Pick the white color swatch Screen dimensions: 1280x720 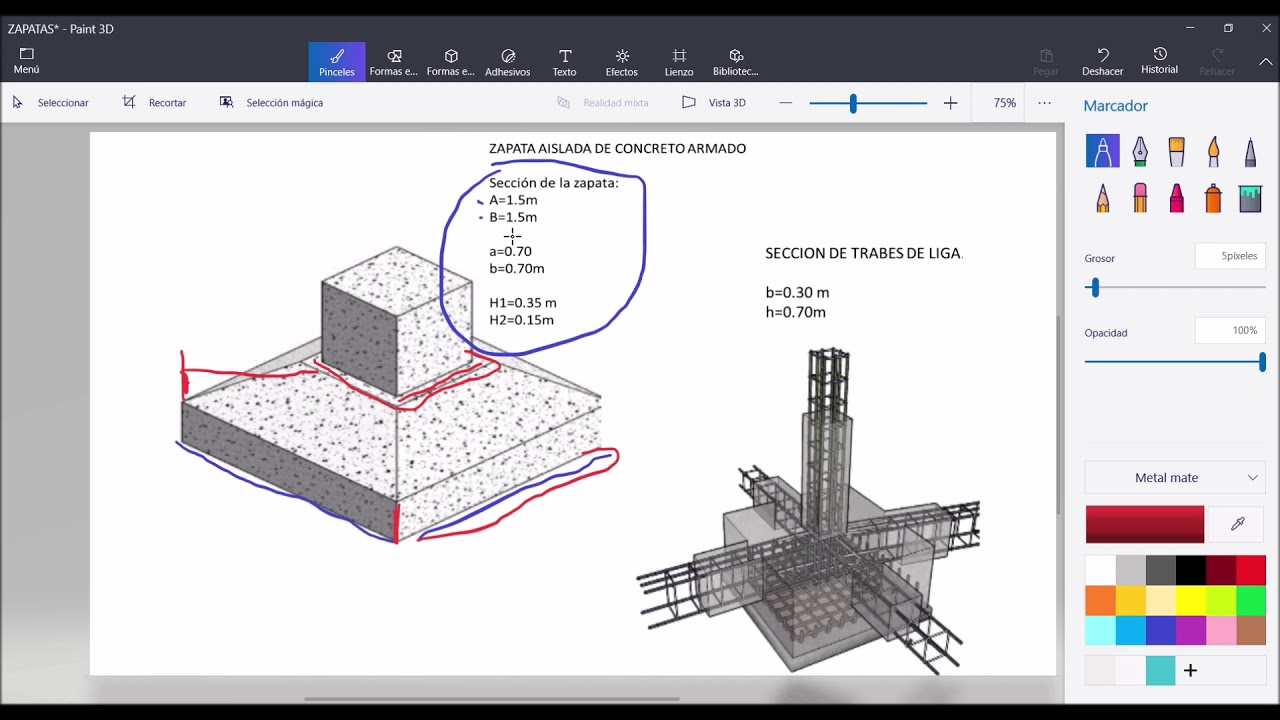[x=1101, y=570]
